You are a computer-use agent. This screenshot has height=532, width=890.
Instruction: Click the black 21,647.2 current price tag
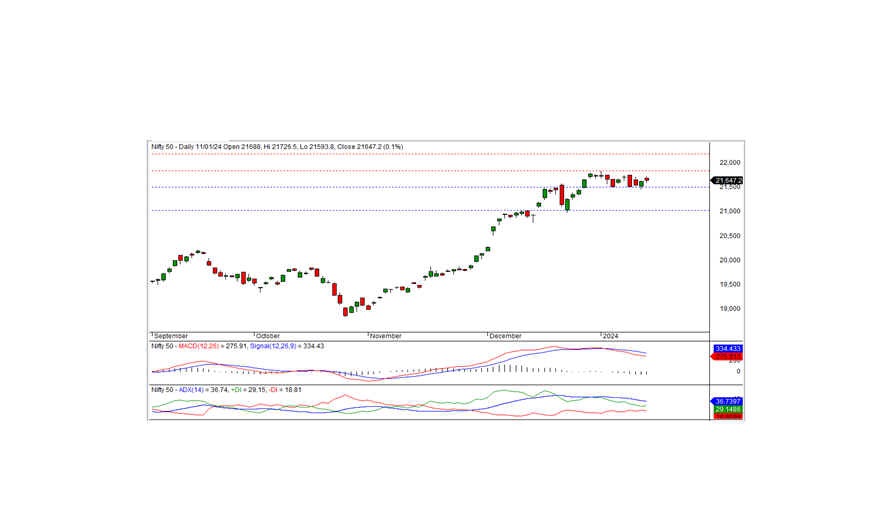[727, 181]
